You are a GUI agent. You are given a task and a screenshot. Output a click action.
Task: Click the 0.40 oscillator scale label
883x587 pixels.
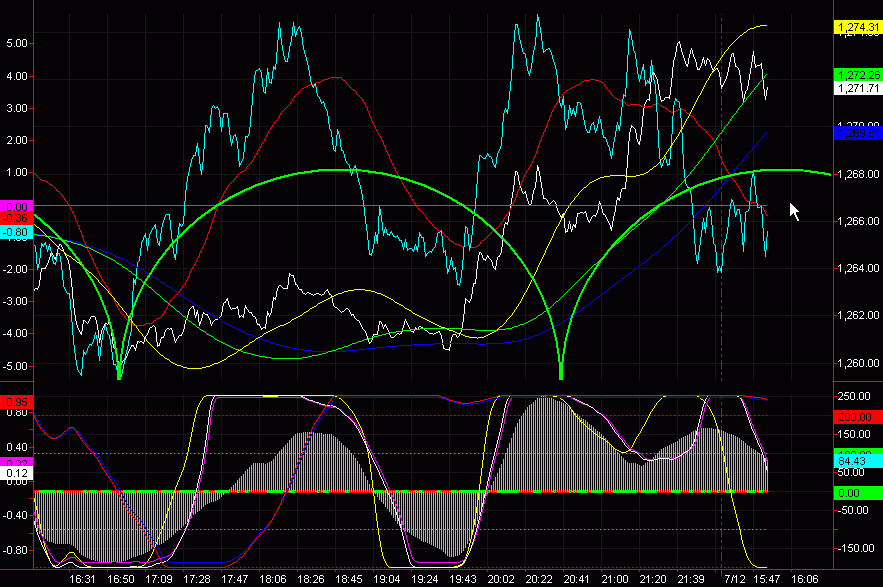point(17,447)
